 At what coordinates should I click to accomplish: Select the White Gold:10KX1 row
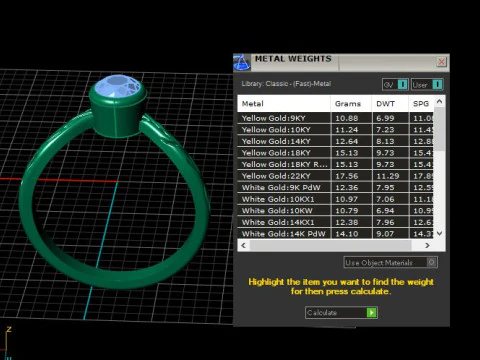click(x=336, y=199)
